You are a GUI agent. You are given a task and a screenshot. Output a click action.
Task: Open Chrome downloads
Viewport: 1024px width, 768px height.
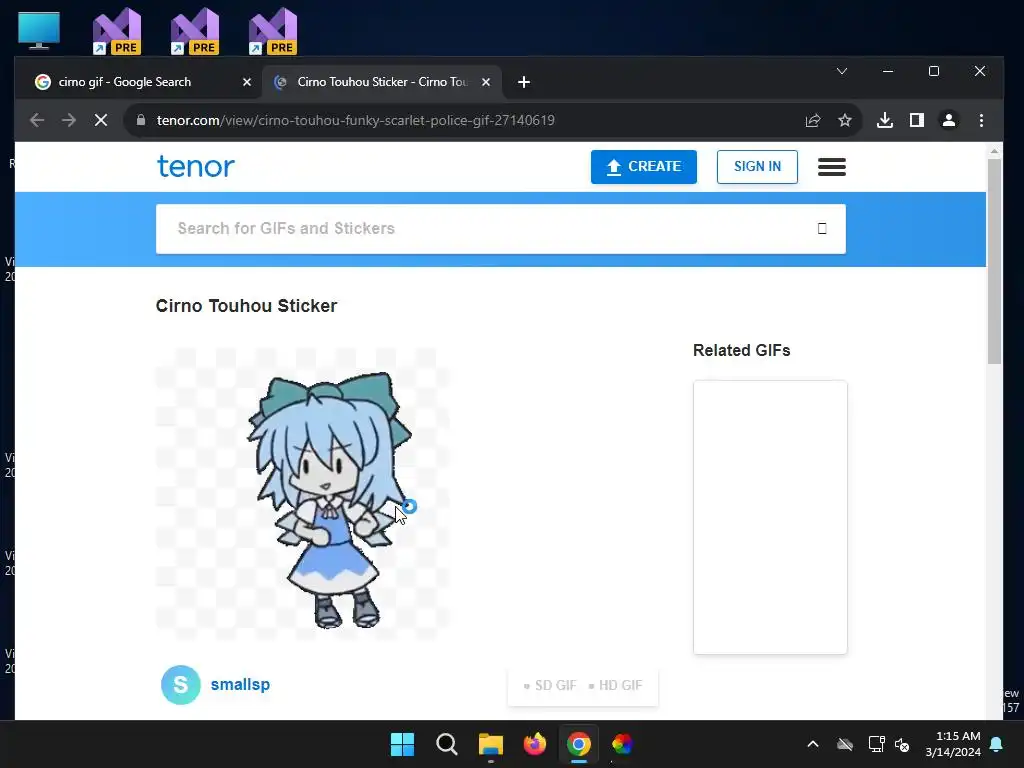tap(885, 120)
